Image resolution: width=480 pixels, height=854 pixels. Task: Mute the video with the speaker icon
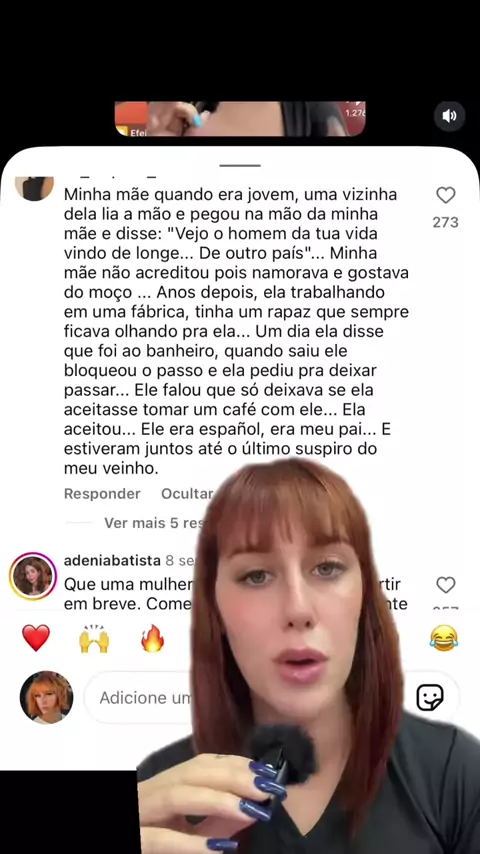tap(449, 116)
